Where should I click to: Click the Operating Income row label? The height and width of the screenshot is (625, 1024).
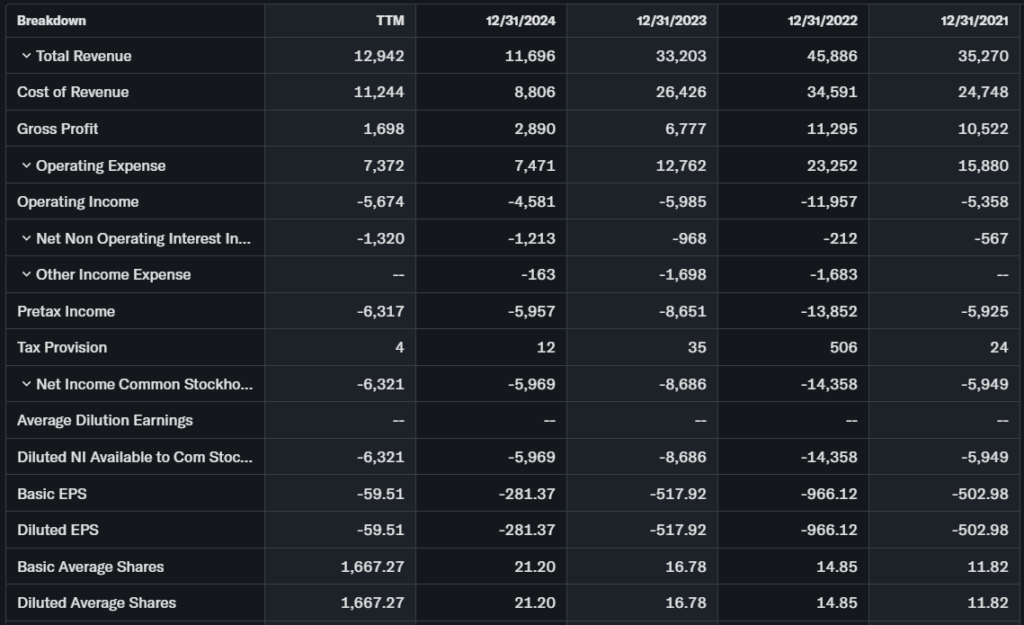[x=78, y=202]
